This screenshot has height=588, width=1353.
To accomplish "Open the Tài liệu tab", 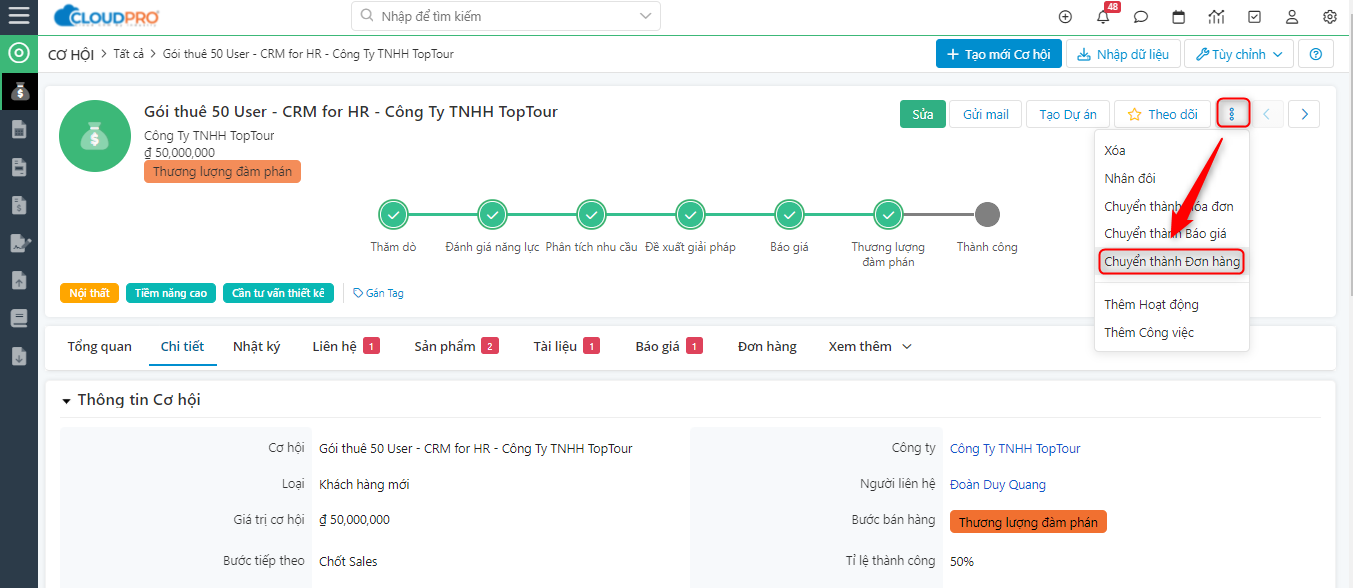I will point(566,346).
